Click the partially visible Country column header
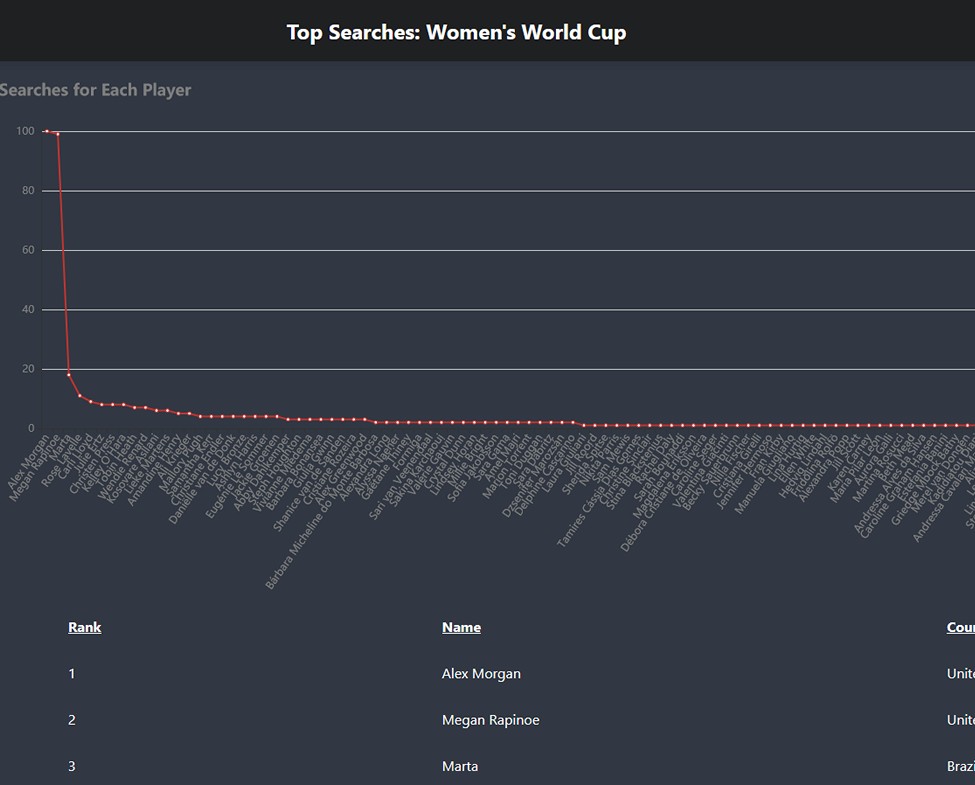Image resolution: width=975 pixels, height=785 pixels. (961, 627)
